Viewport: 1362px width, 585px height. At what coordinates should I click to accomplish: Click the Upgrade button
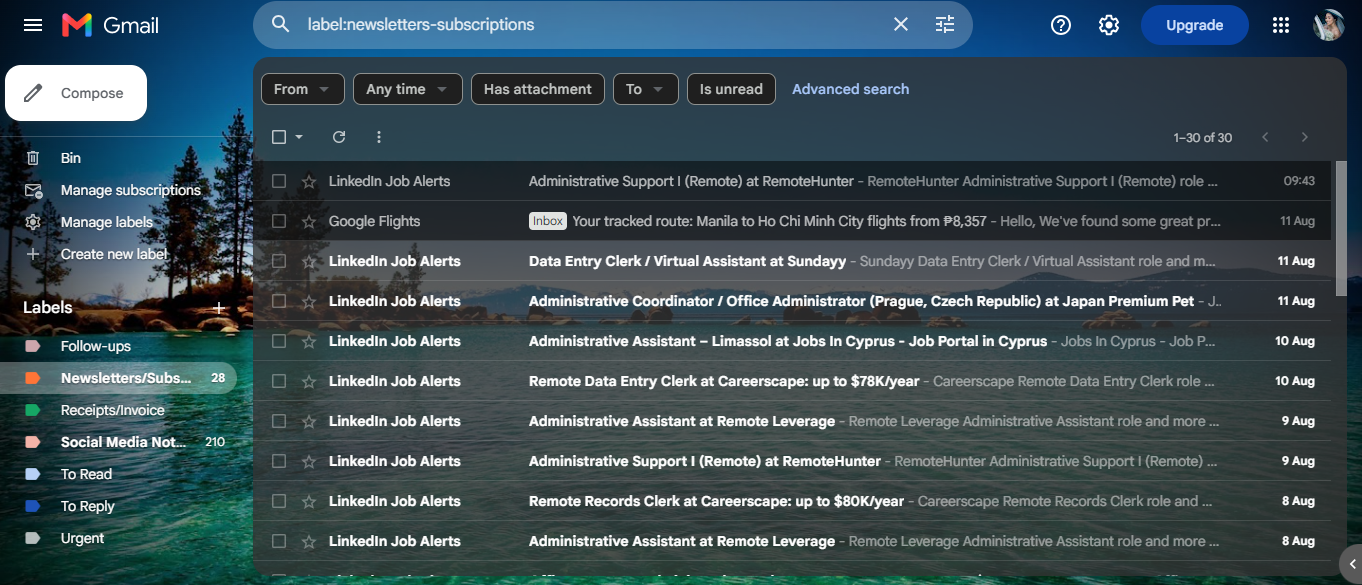click(1195, 25)
